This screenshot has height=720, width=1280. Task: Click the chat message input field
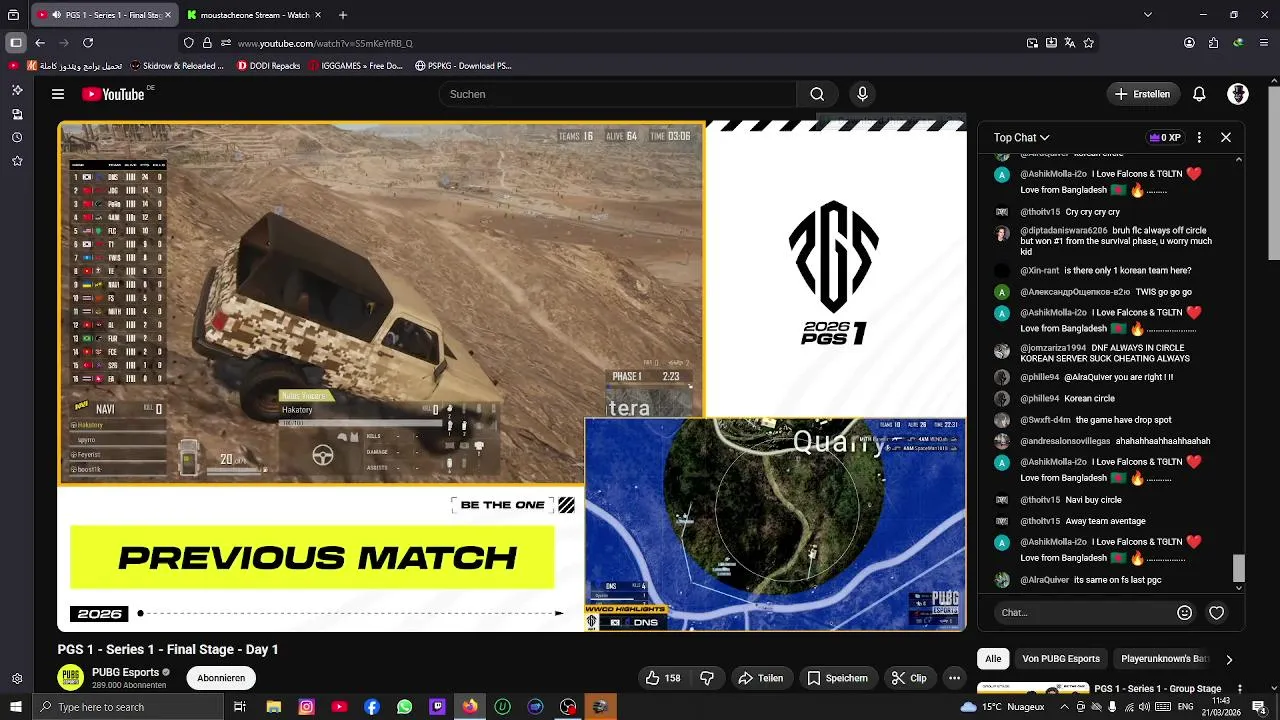[x=1084, y=613]
